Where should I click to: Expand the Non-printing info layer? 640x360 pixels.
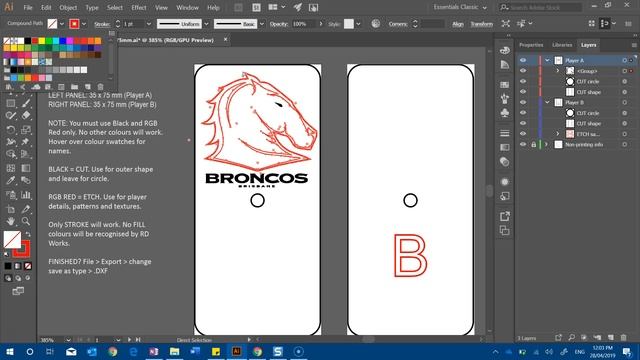(x=547, y=144)
